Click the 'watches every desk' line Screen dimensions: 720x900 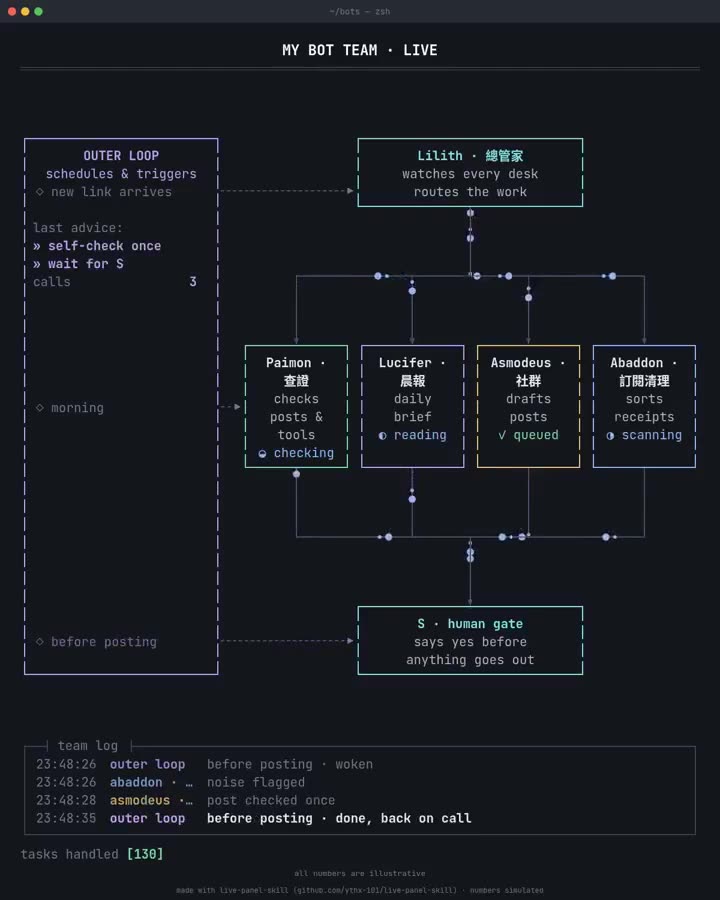pyautogui.click(x=470, y=174)
